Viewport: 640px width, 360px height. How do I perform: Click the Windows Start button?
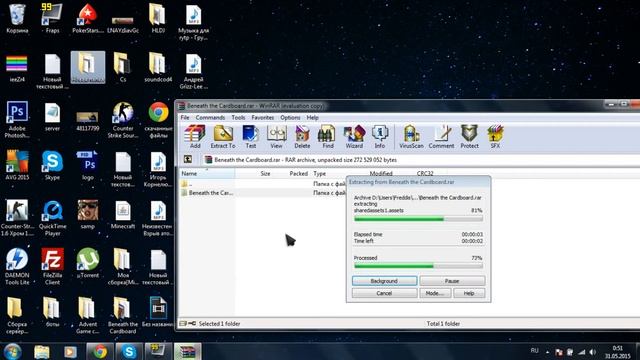tap(13, 351)
